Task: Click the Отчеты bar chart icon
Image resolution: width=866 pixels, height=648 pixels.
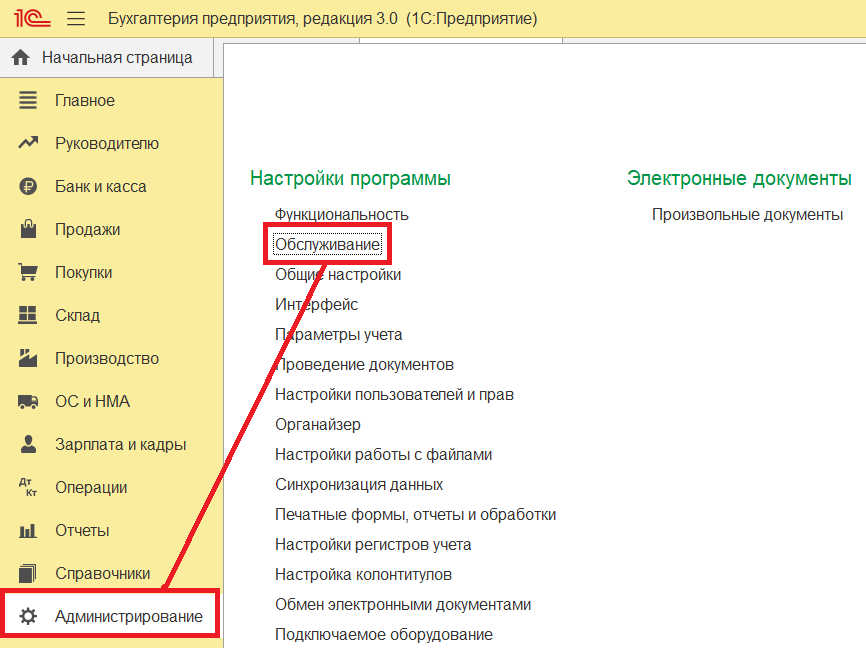Action: click(28, 531)
